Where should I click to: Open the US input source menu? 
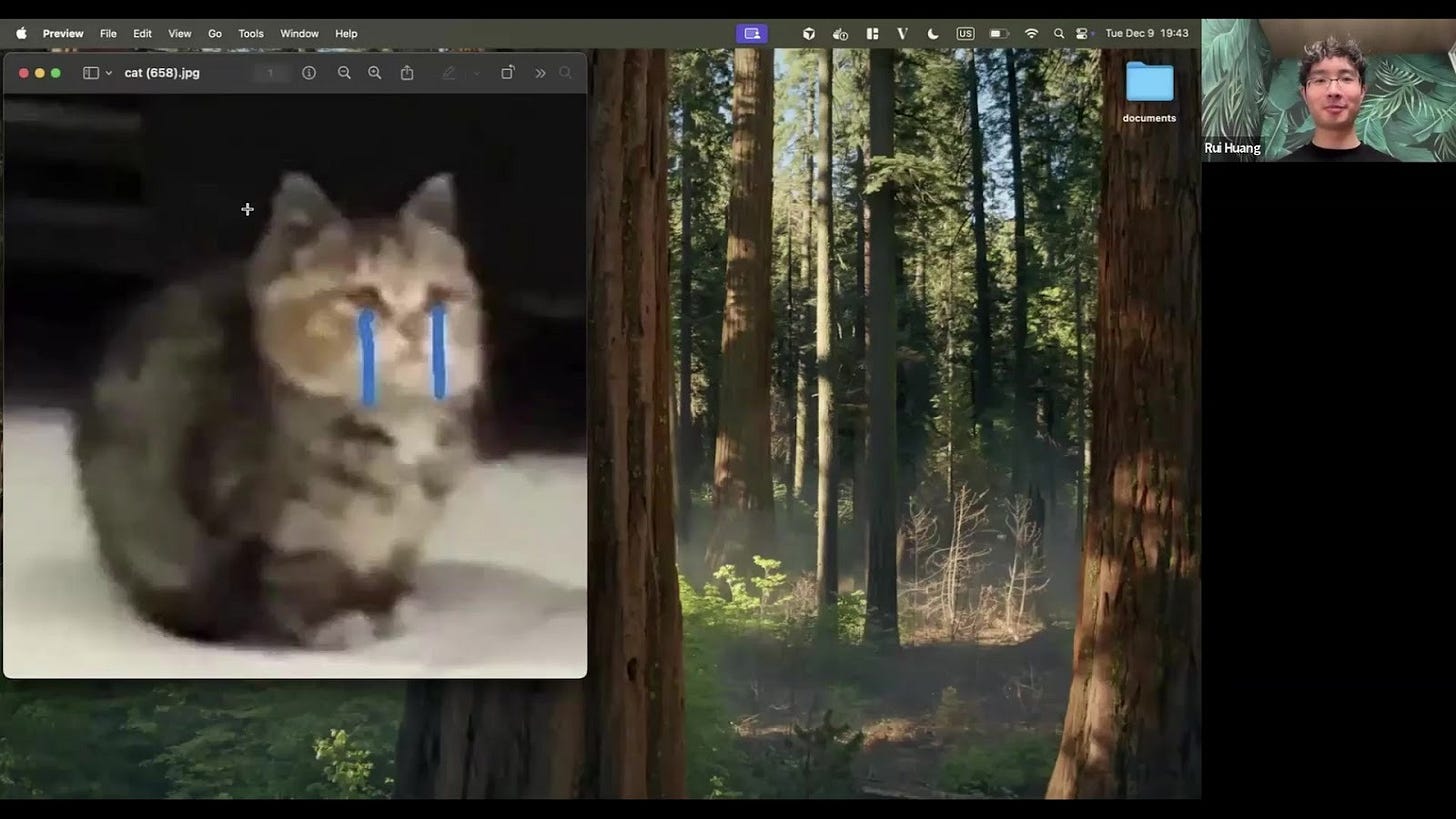pos(965,33)
